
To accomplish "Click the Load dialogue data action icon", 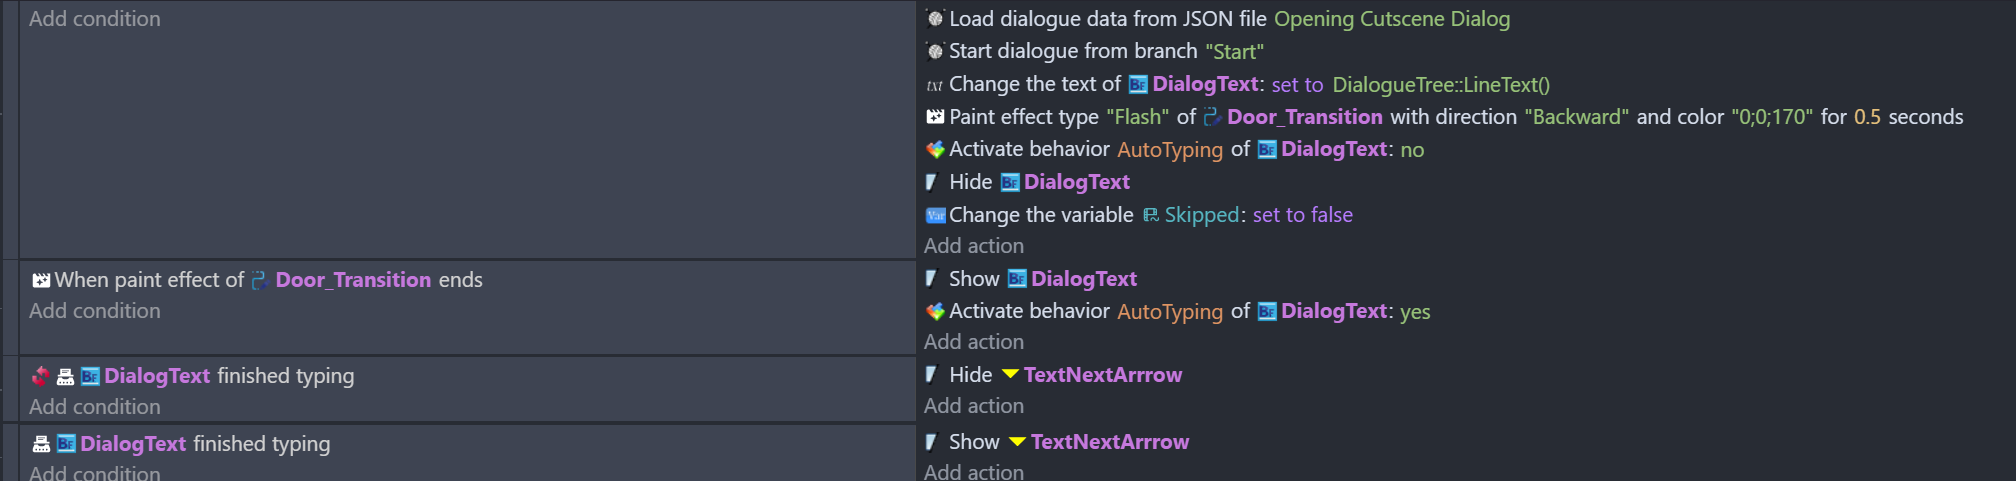I will click(x=935, y=19).
